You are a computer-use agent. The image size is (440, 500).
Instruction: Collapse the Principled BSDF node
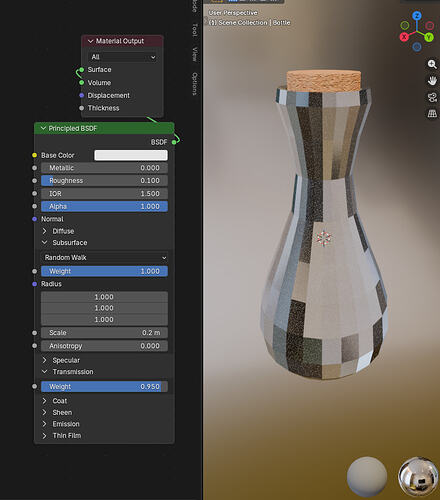pyautogui.click(x=43, y=128)
